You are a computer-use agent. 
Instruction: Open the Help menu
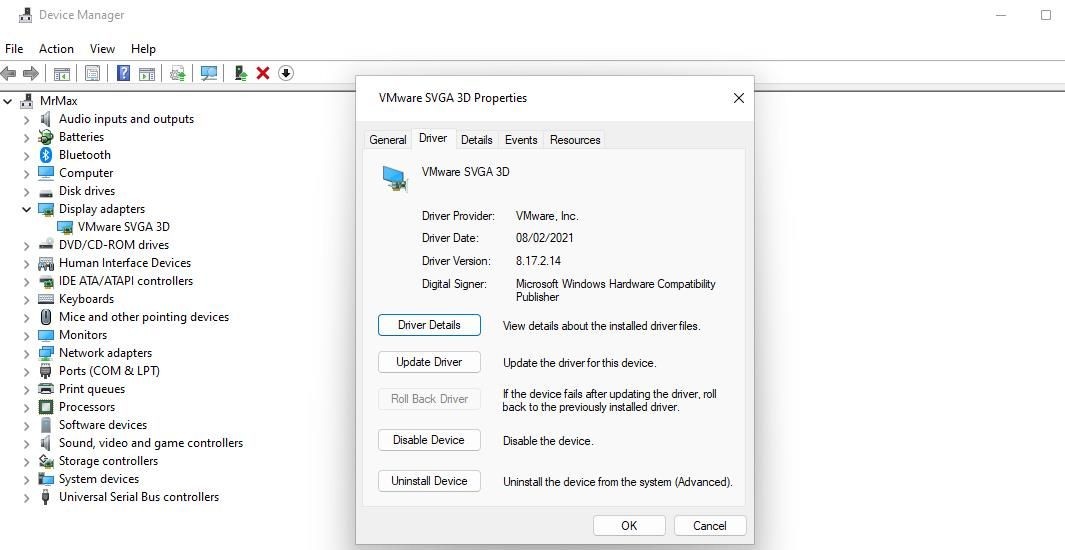point(143,49)
